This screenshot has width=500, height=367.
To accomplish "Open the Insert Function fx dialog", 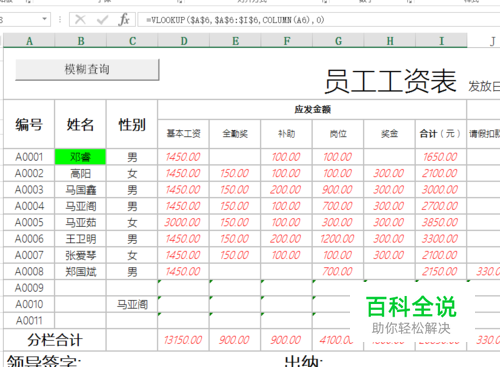I will 124,20.
